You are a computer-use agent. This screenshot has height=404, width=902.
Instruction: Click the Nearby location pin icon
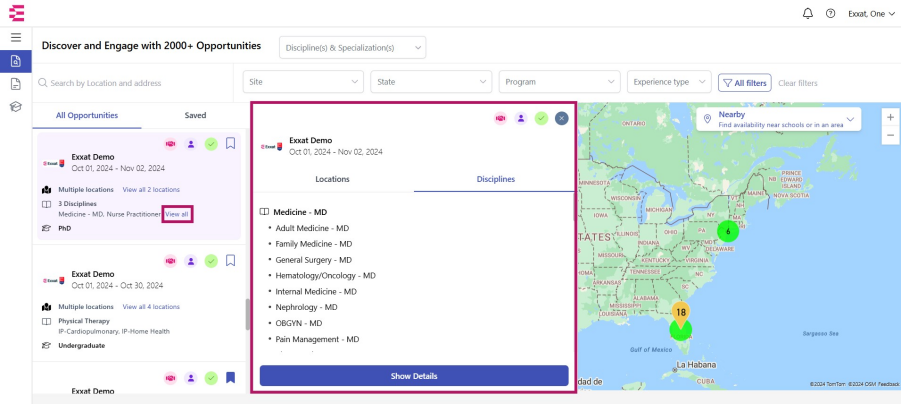pyautogui.click(x=708, y=119)
